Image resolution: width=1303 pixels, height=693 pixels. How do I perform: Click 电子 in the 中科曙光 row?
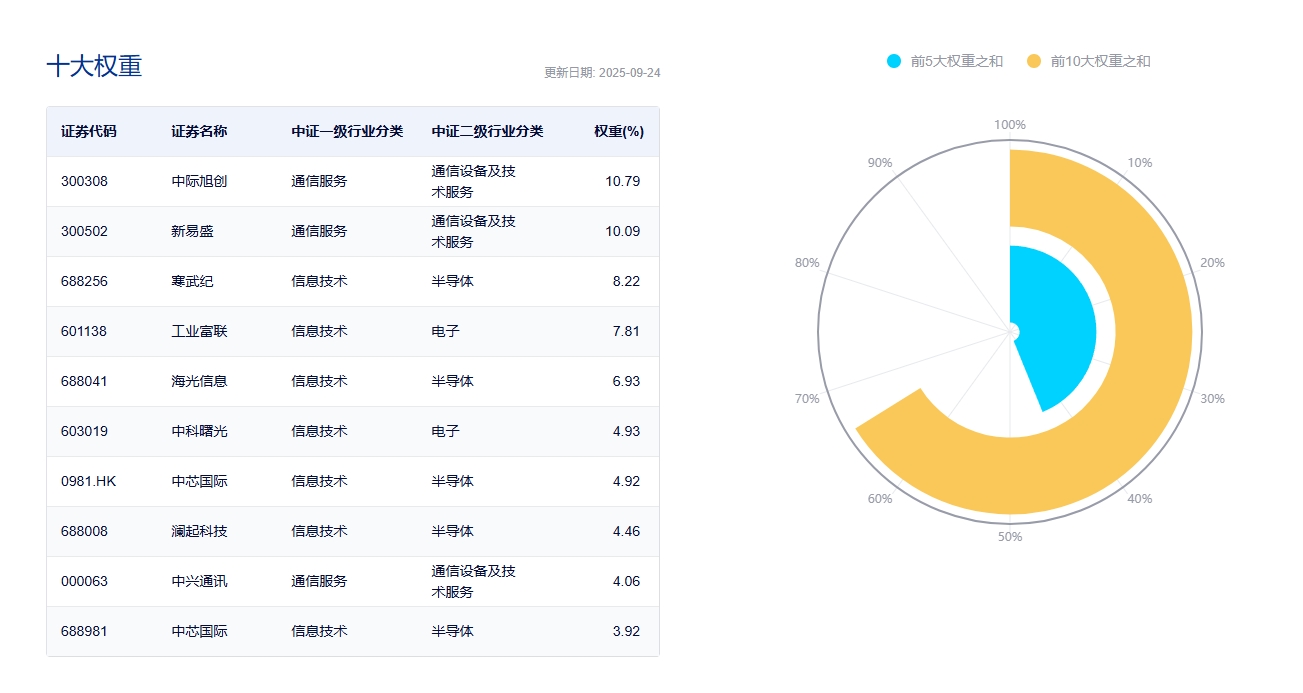[445, 431]
